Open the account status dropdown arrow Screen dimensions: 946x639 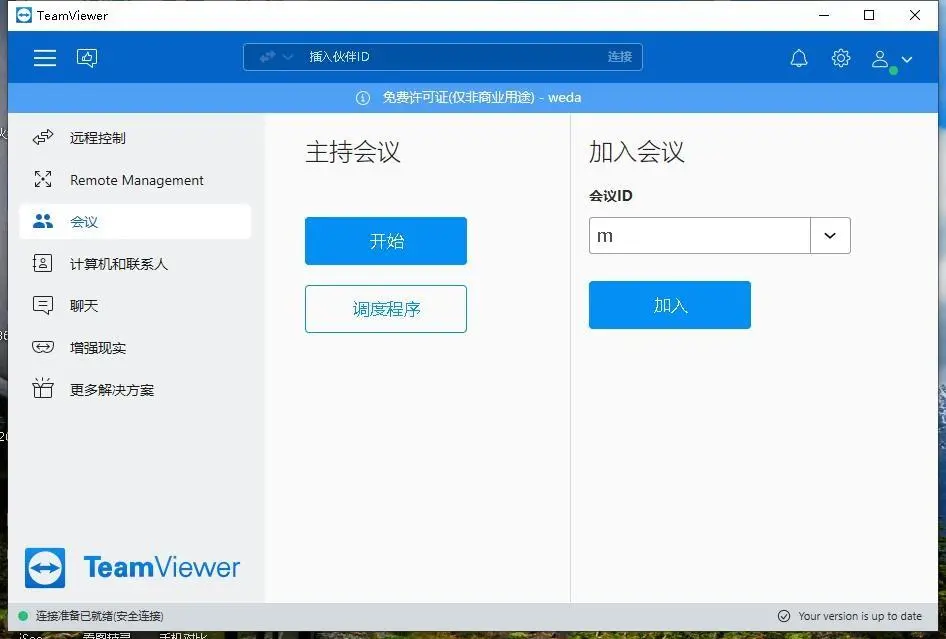[908, 60]
